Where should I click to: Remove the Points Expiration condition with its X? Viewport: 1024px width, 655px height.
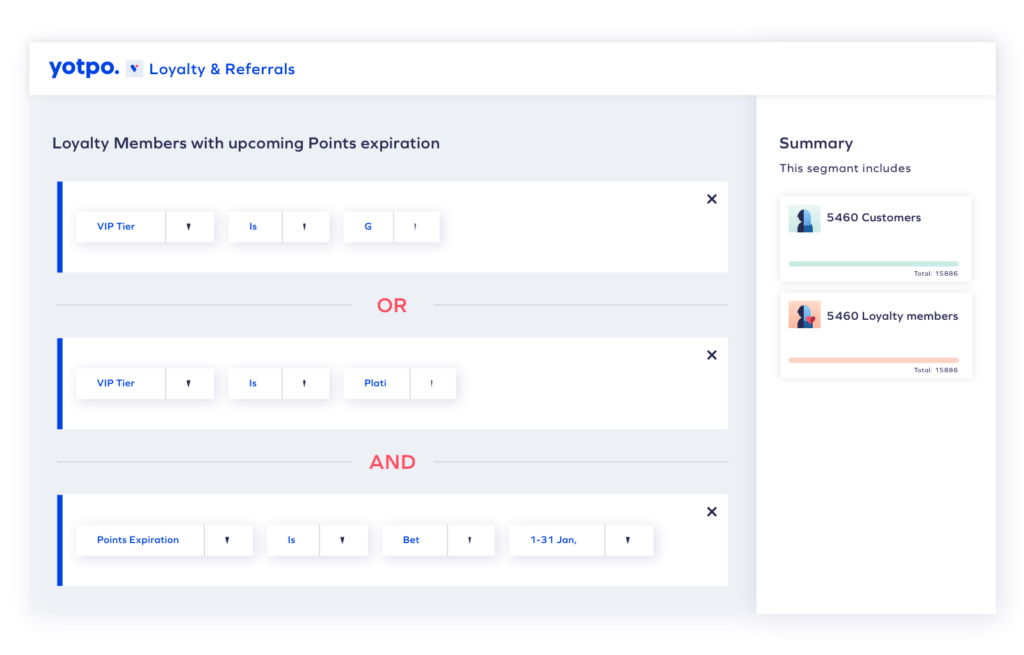711,511
